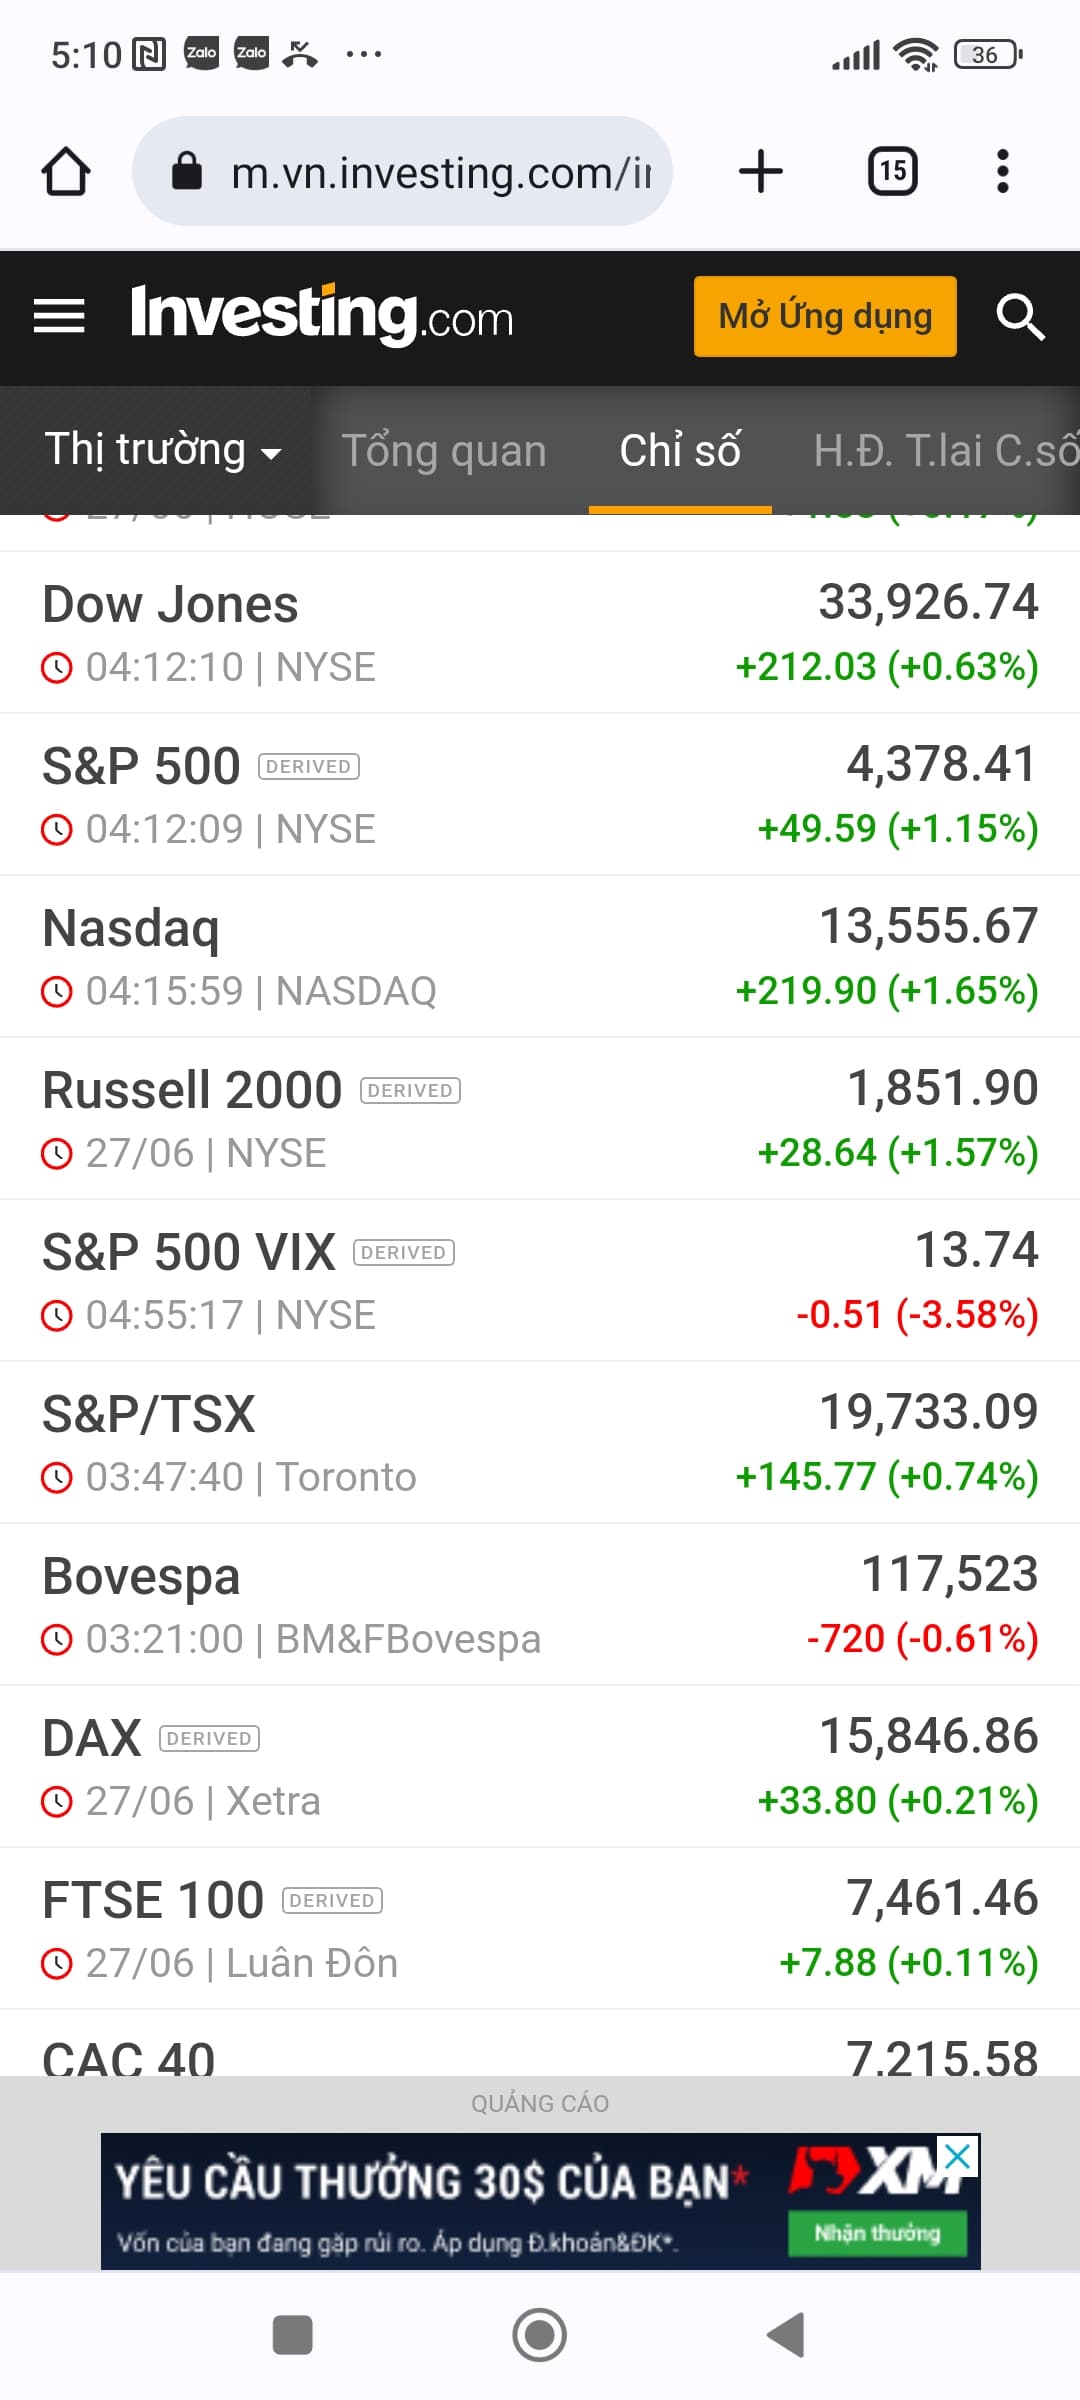Tap the Mở Ứng dụng button
The height and width of the screenshot is (2400, 1080).
click(x=825, y=317)
